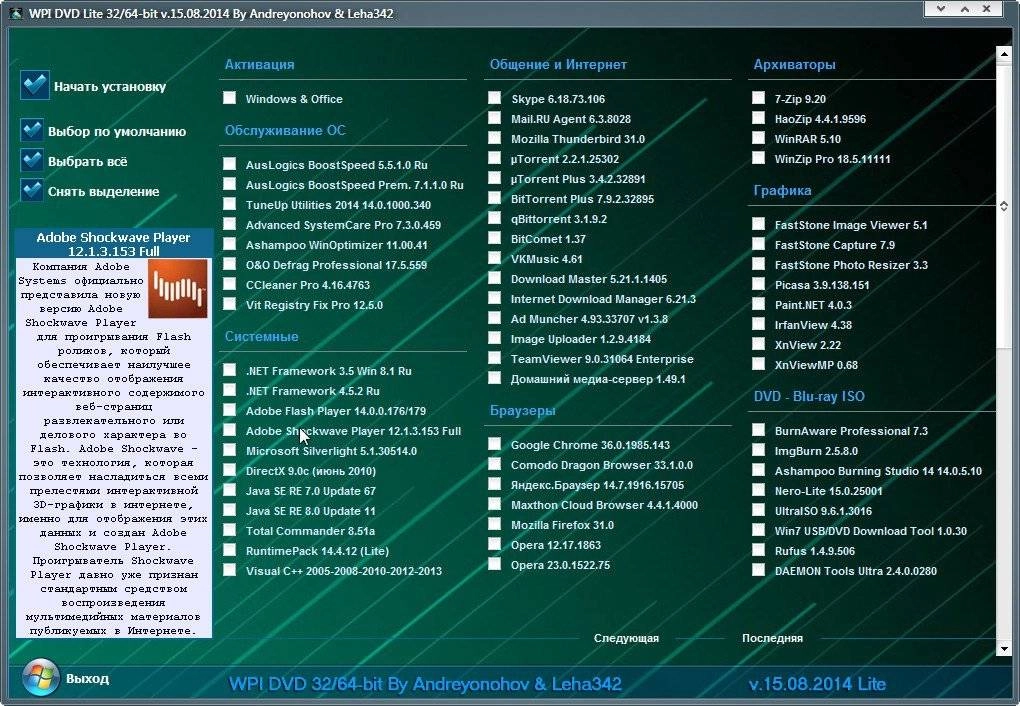This screenshot has height=706, width=1020.
Task: Check Google Chrome 36.0.1985.143
Action: tap(494, 444)
